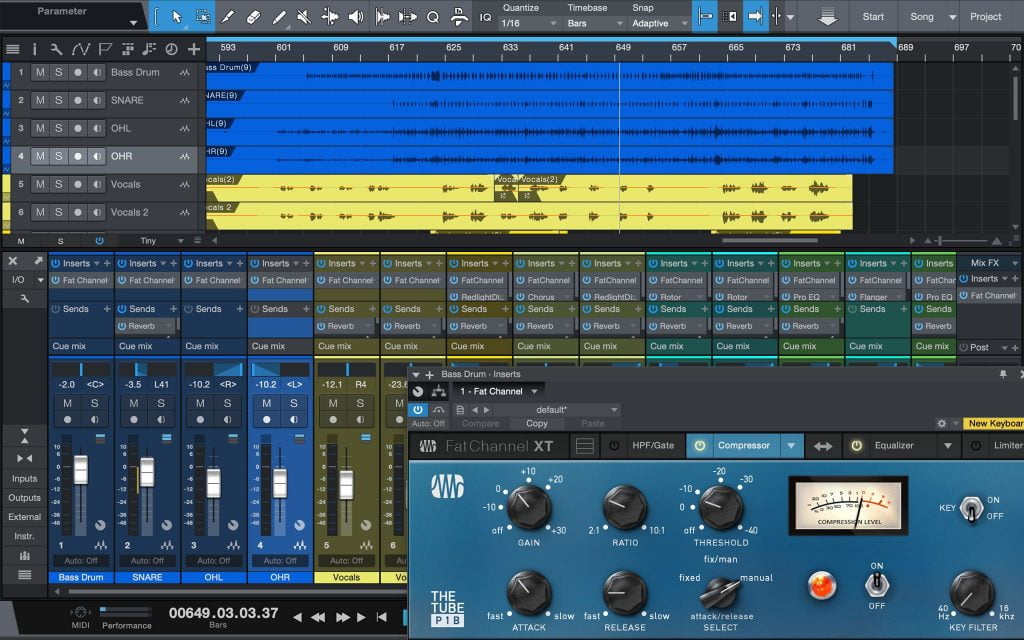This screenshot has width=1024, height=640.
Task: Click the MIDI monitor icon
Action: tap(80, 613)
